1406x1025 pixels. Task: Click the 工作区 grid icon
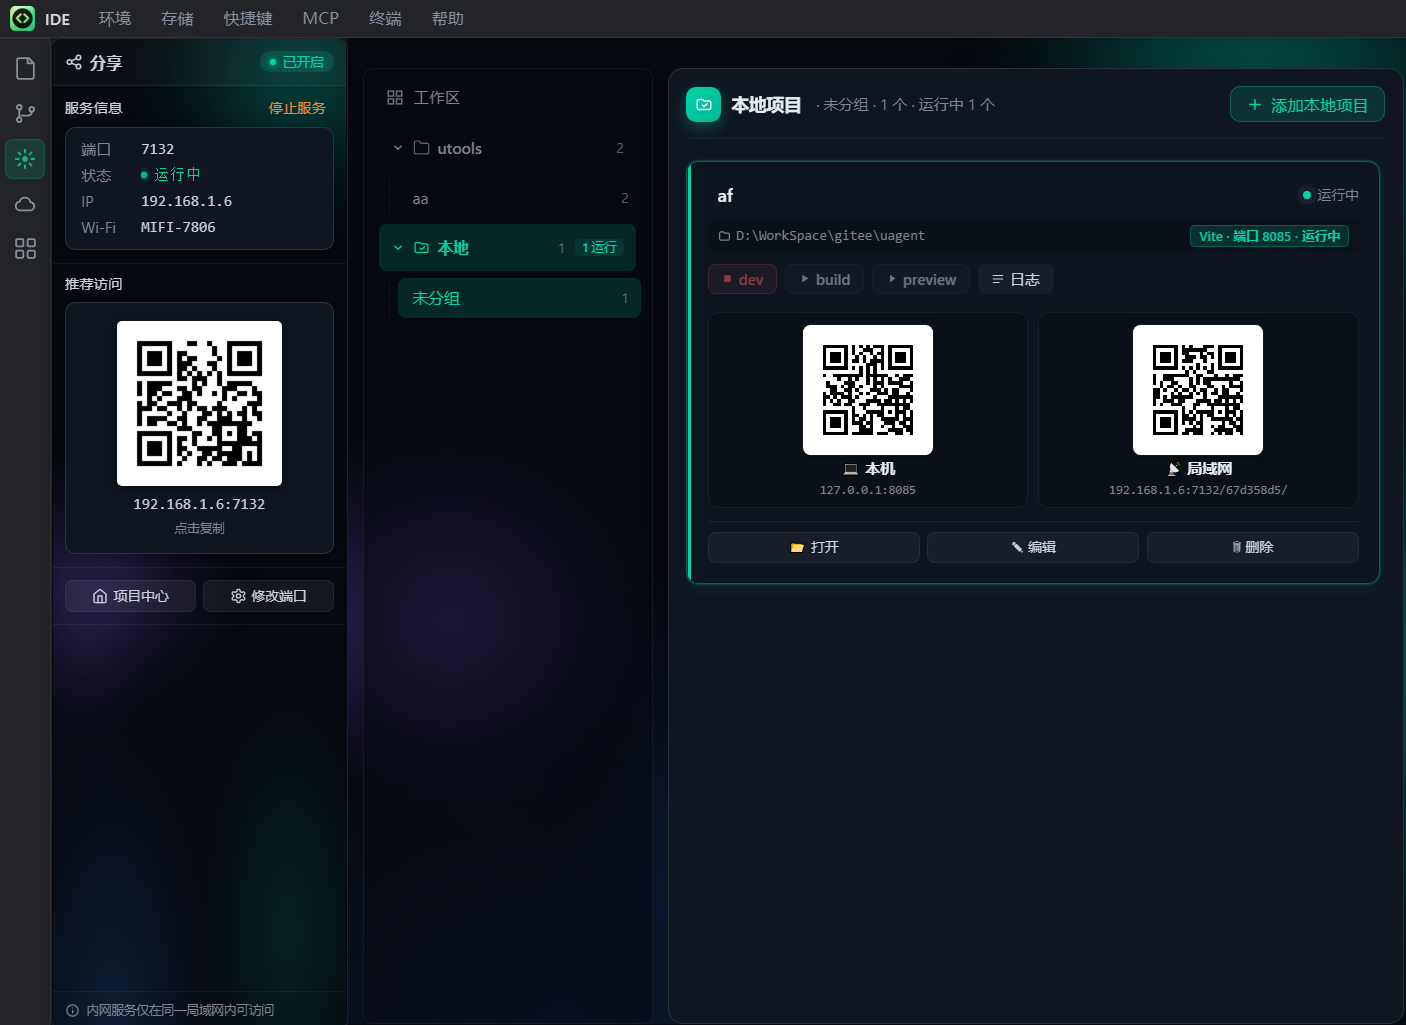395,97
